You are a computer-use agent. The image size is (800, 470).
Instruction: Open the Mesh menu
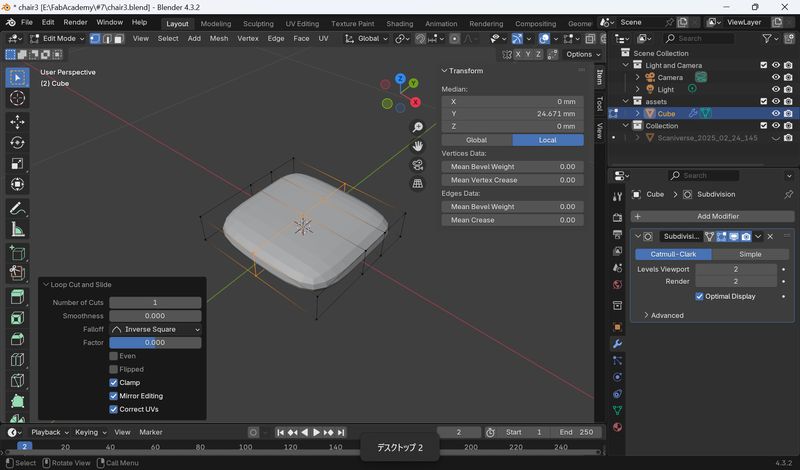[x=218, y=39]
